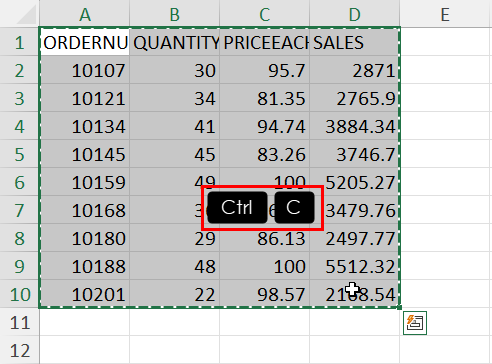Select price cell 81.35
The height and width of the screenshot is (364, 492).
265,98
